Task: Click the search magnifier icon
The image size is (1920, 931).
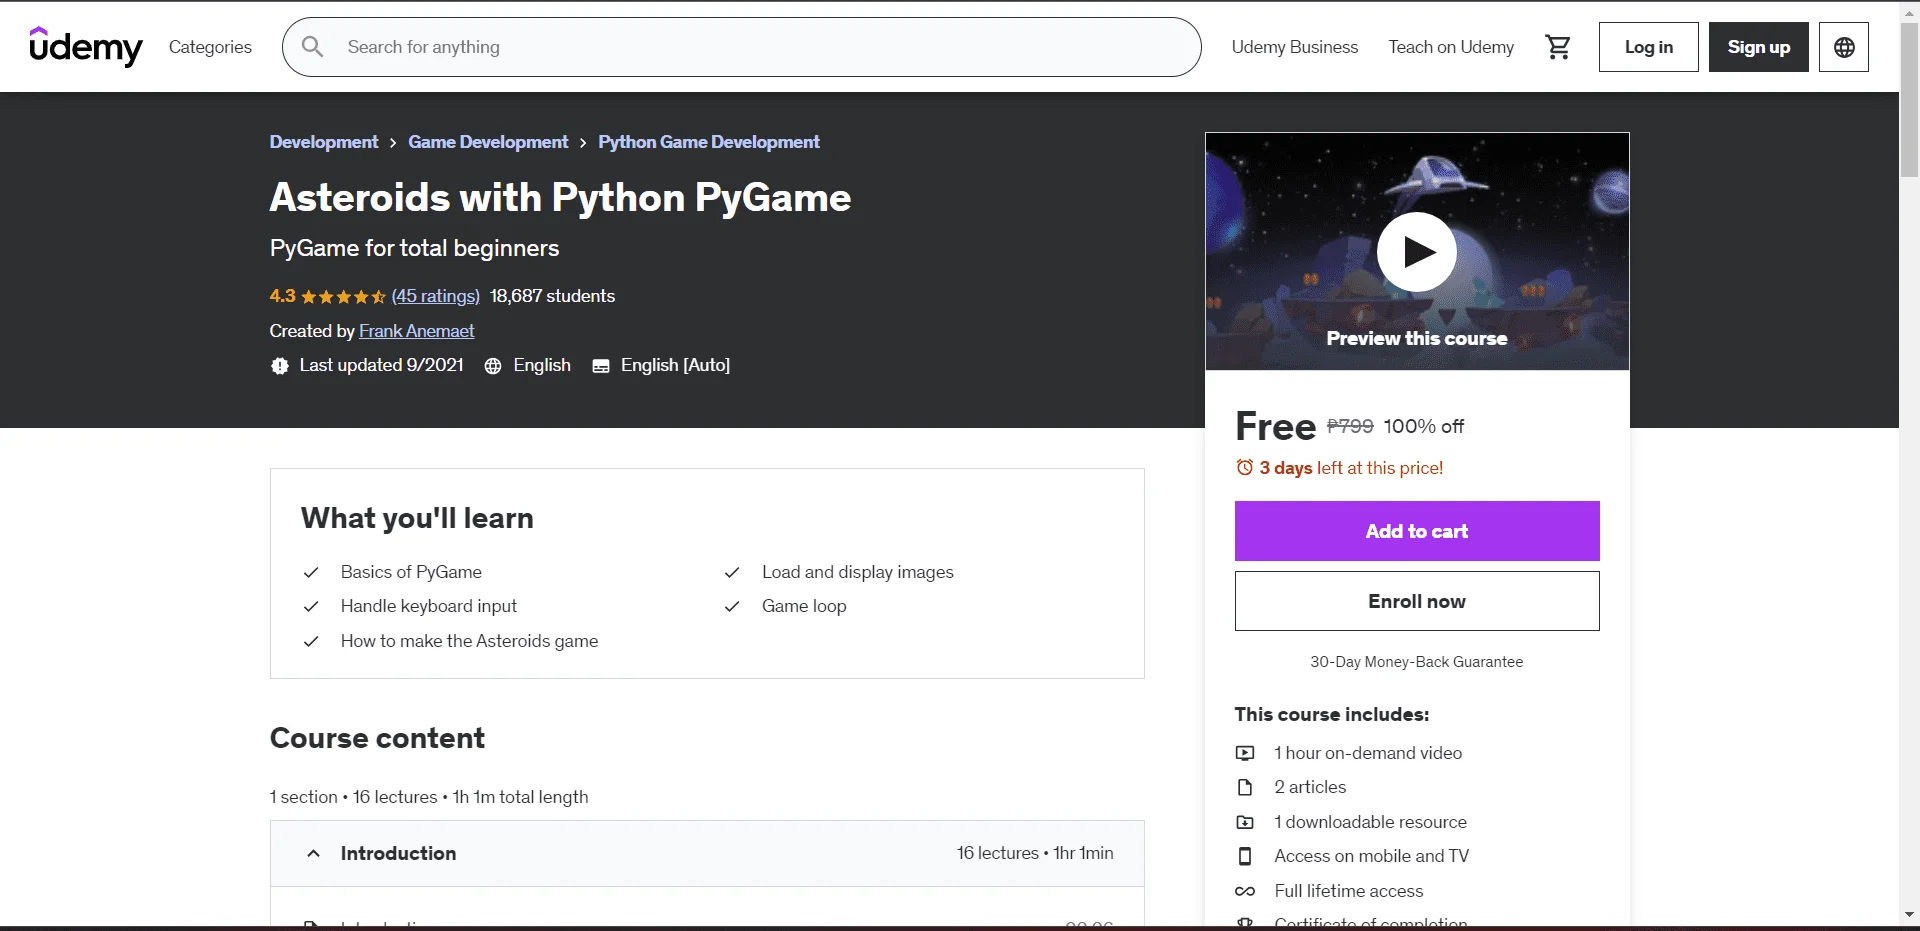Action: pyautogui.click(x=312, y=47)
